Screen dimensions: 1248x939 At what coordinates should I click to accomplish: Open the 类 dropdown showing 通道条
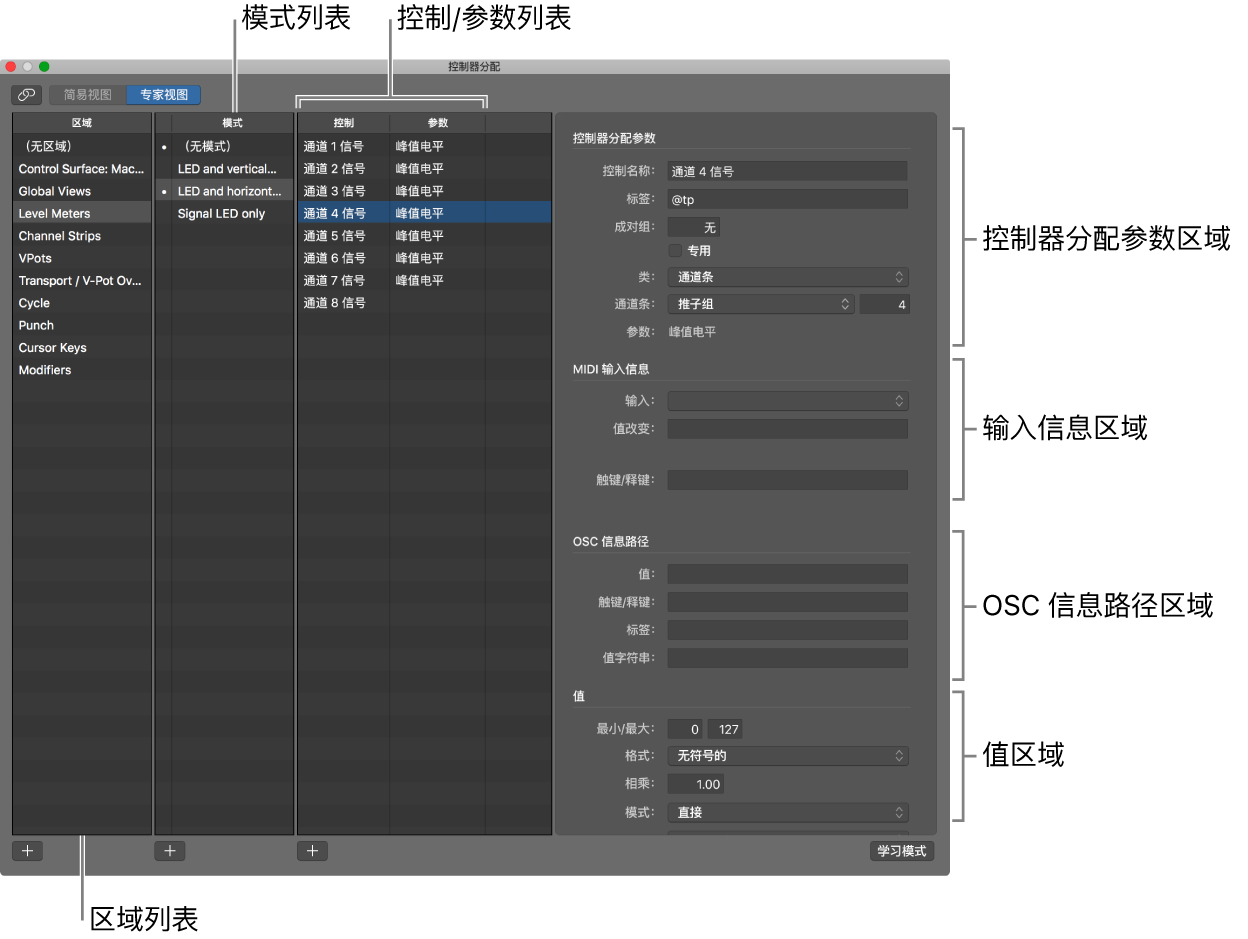pos(788,277)
